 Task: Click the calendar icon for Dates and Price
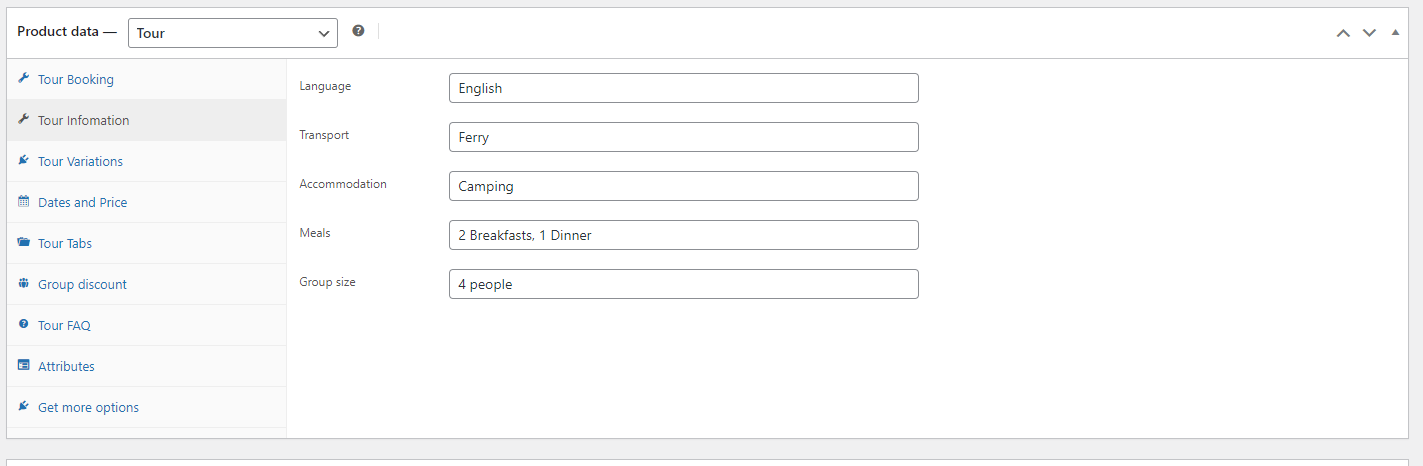pos(24,202)
